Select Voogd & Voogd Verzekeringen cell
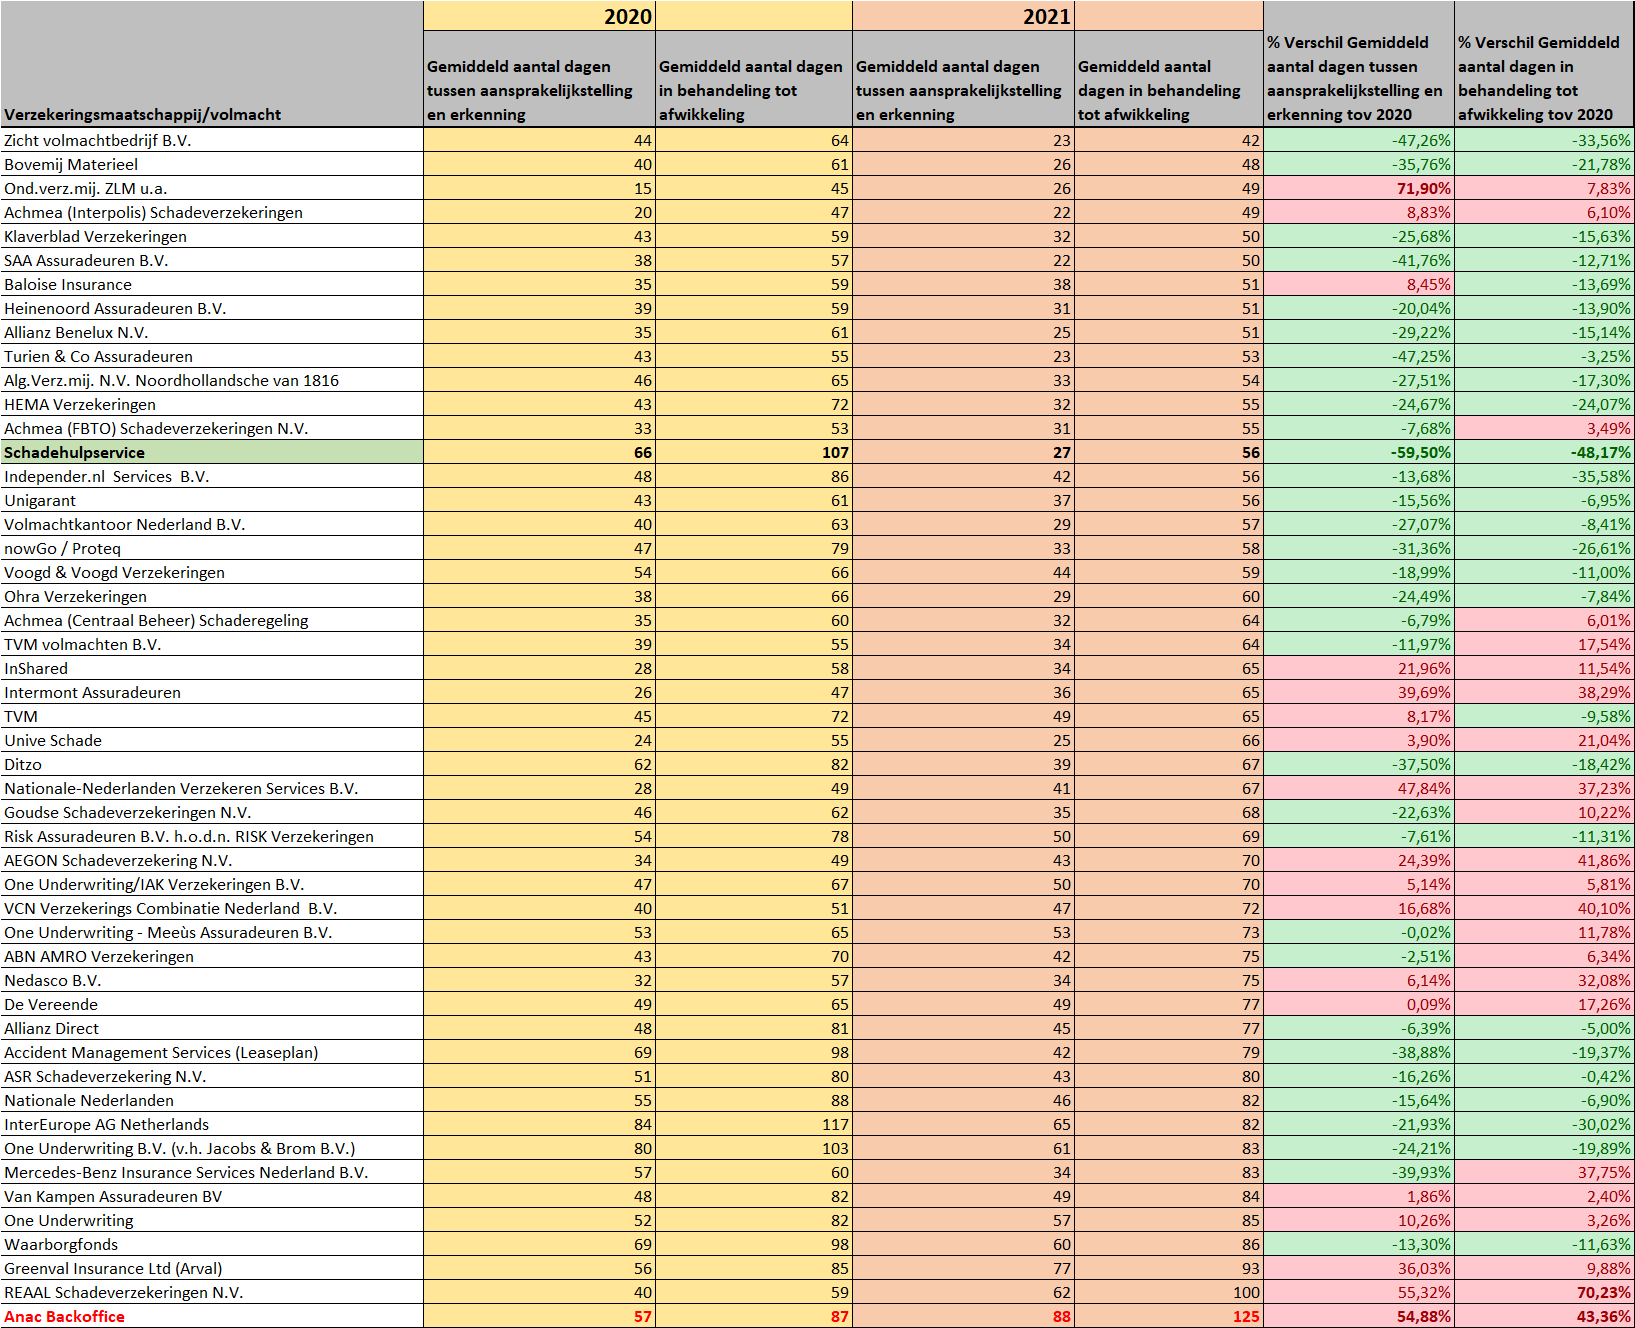1635x1328 pixels. [212, 572]
